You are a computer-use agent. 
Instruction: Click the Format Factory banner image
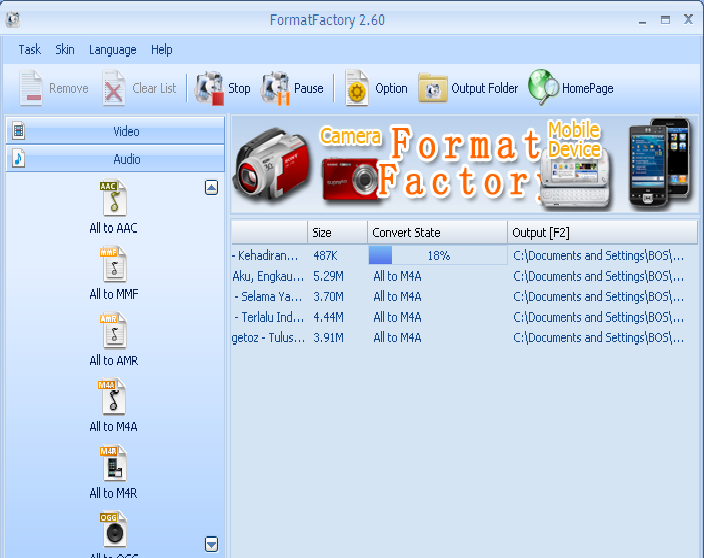click(465, 164)
